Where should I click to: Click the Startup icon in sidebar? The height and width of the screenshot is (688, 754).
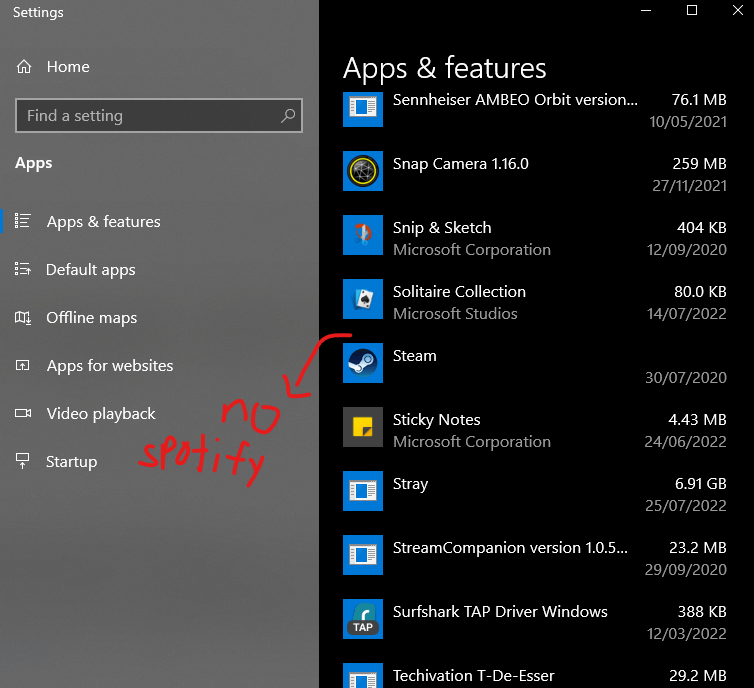click(23, 461)
